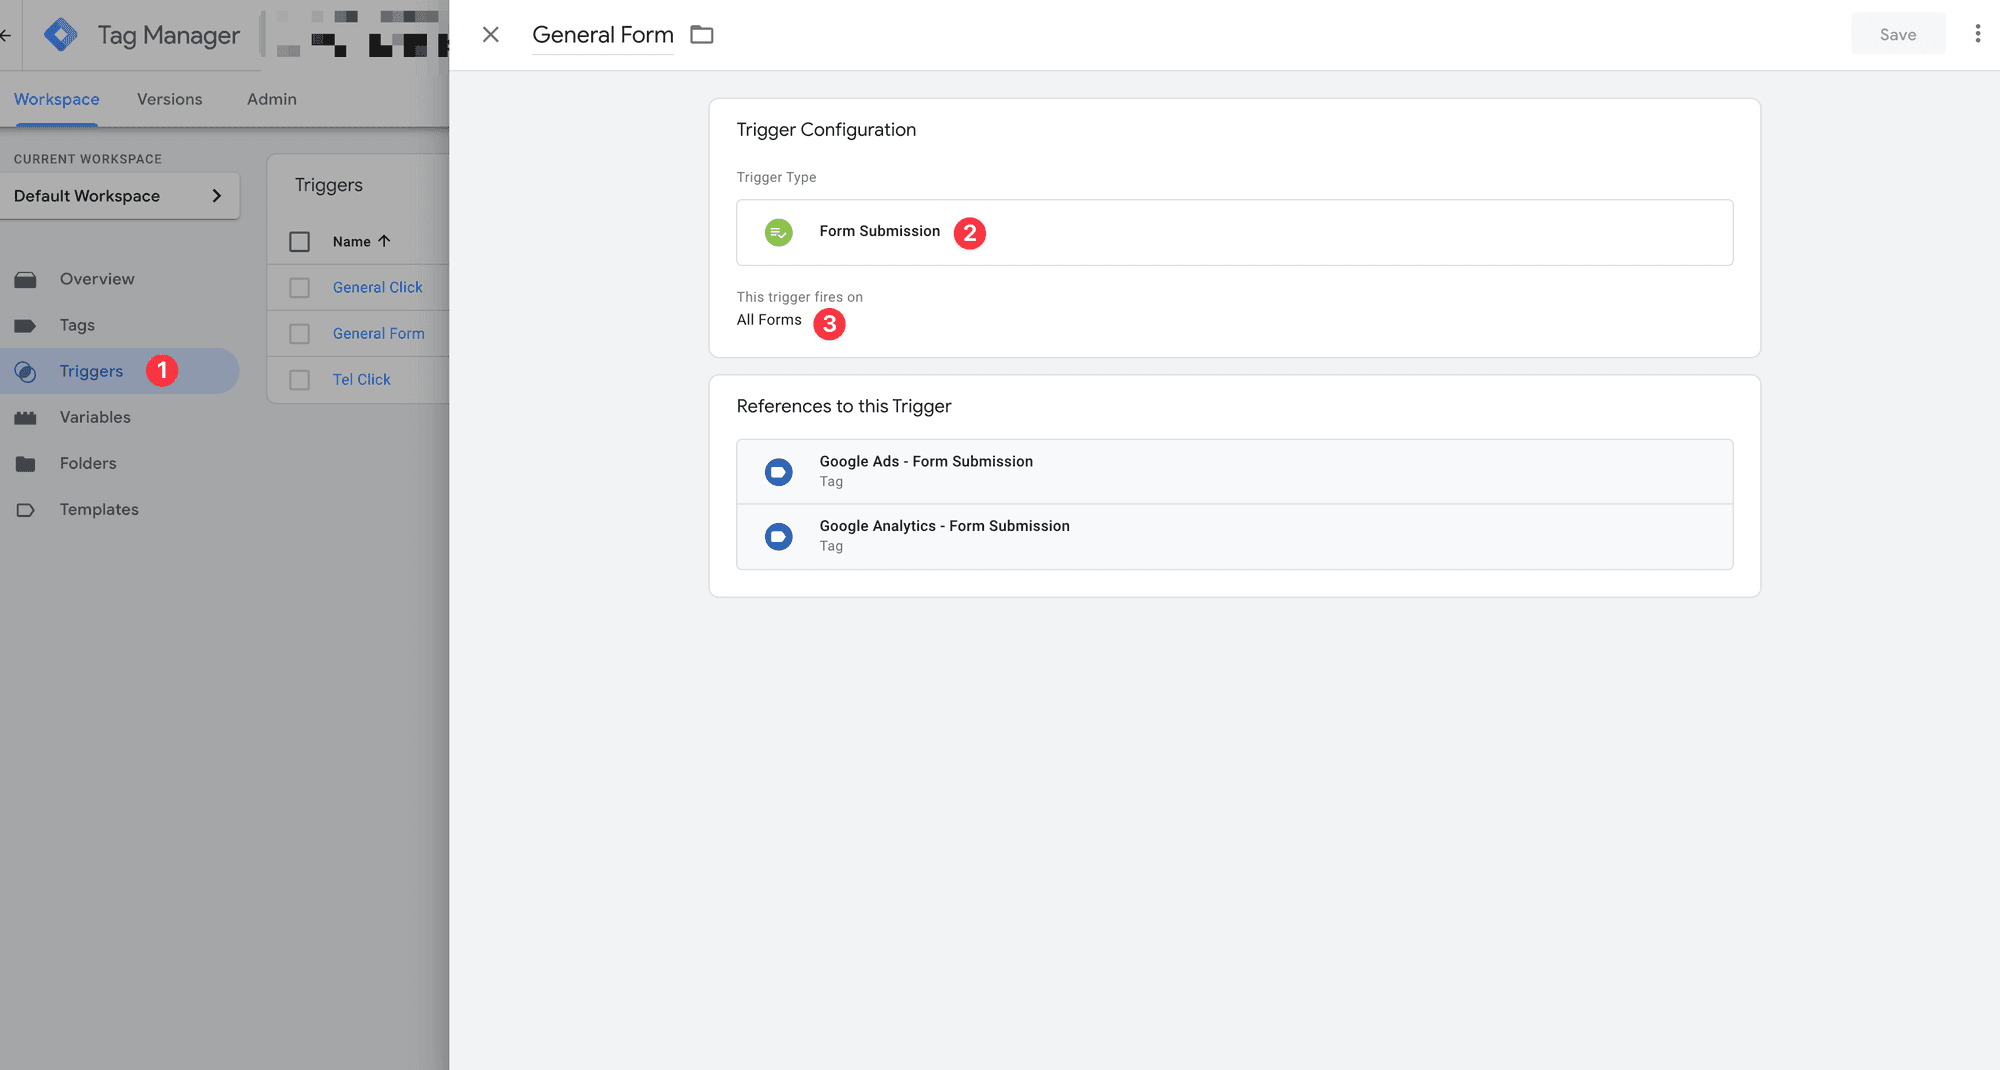The image size is (2000, 1070).
Task: Open the three-dot more options menu
Action: (x=1977, y=34)
